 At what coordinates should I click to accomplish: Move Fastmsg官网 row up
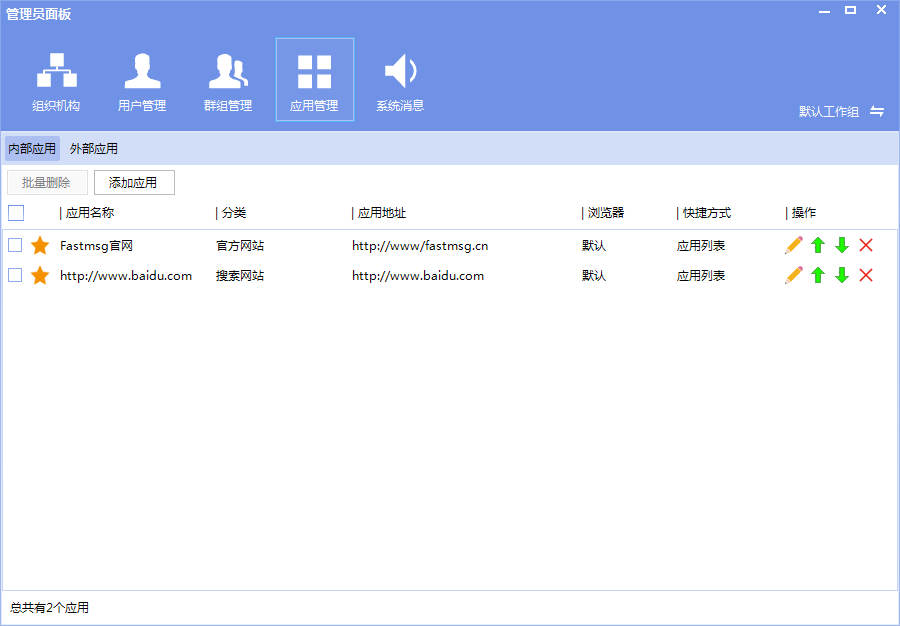pos(818,246)
